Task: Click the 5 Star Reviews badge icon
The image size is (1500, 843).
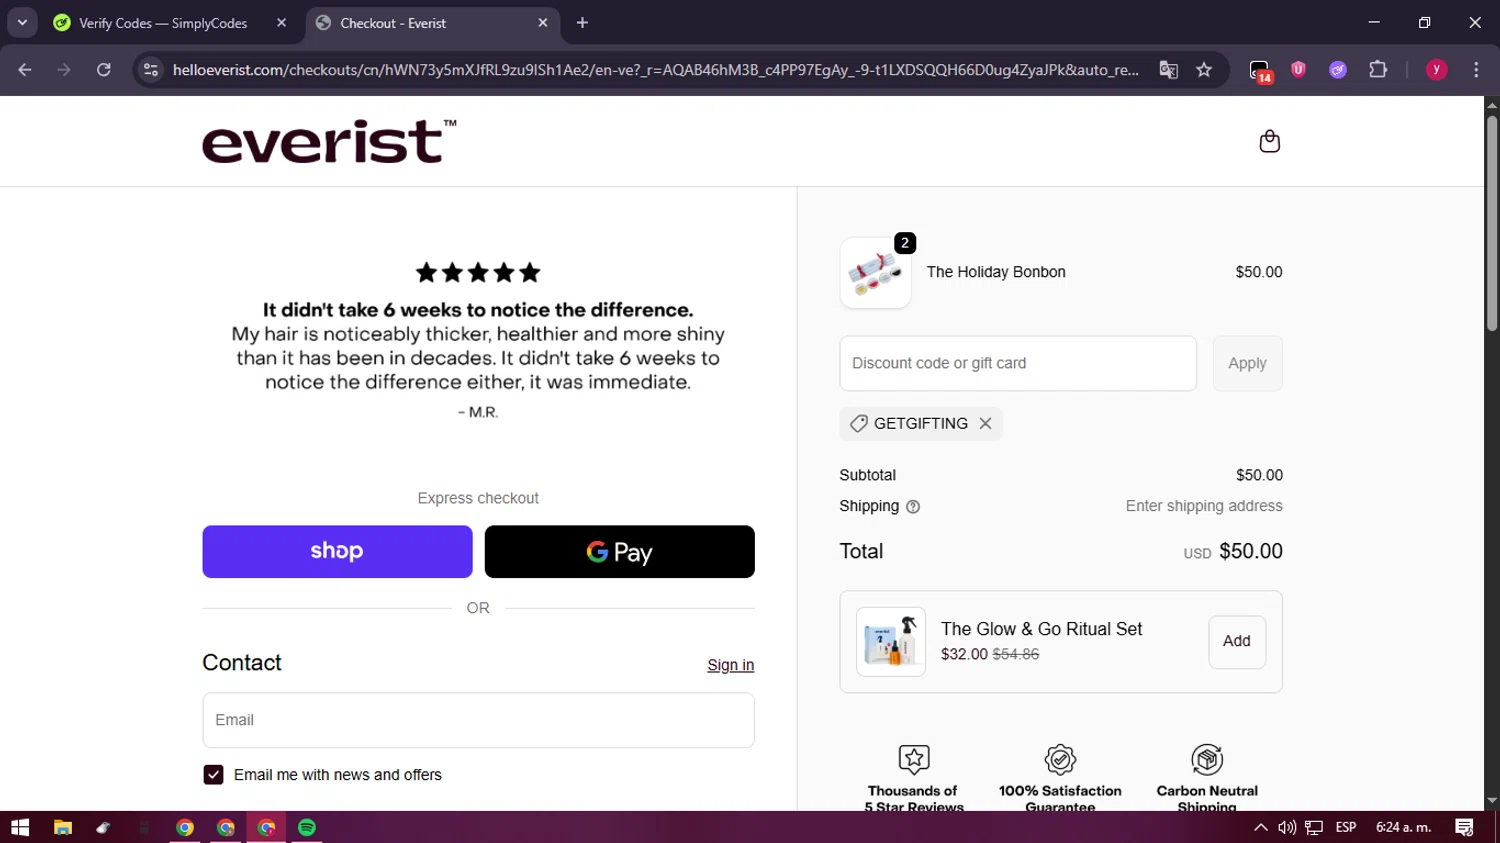Action: pyautogui.click(x=914, y=759)
